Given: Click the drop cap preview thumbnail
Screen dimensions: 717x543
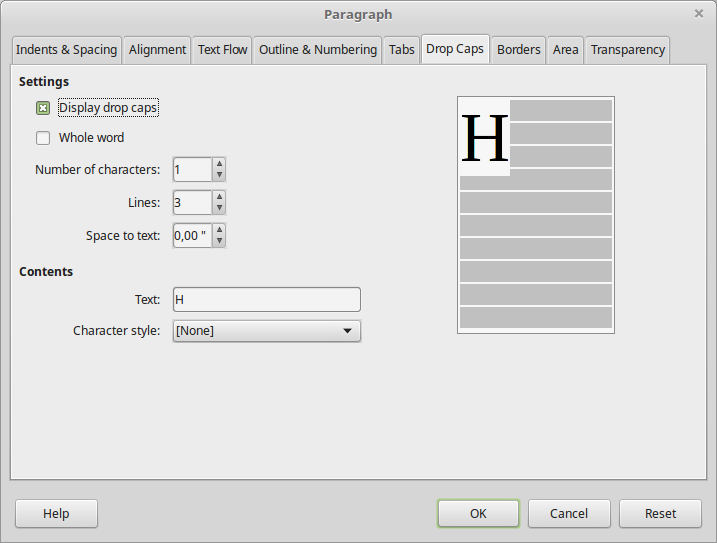Looking at the screenshot, I should (x=536, y=215).
